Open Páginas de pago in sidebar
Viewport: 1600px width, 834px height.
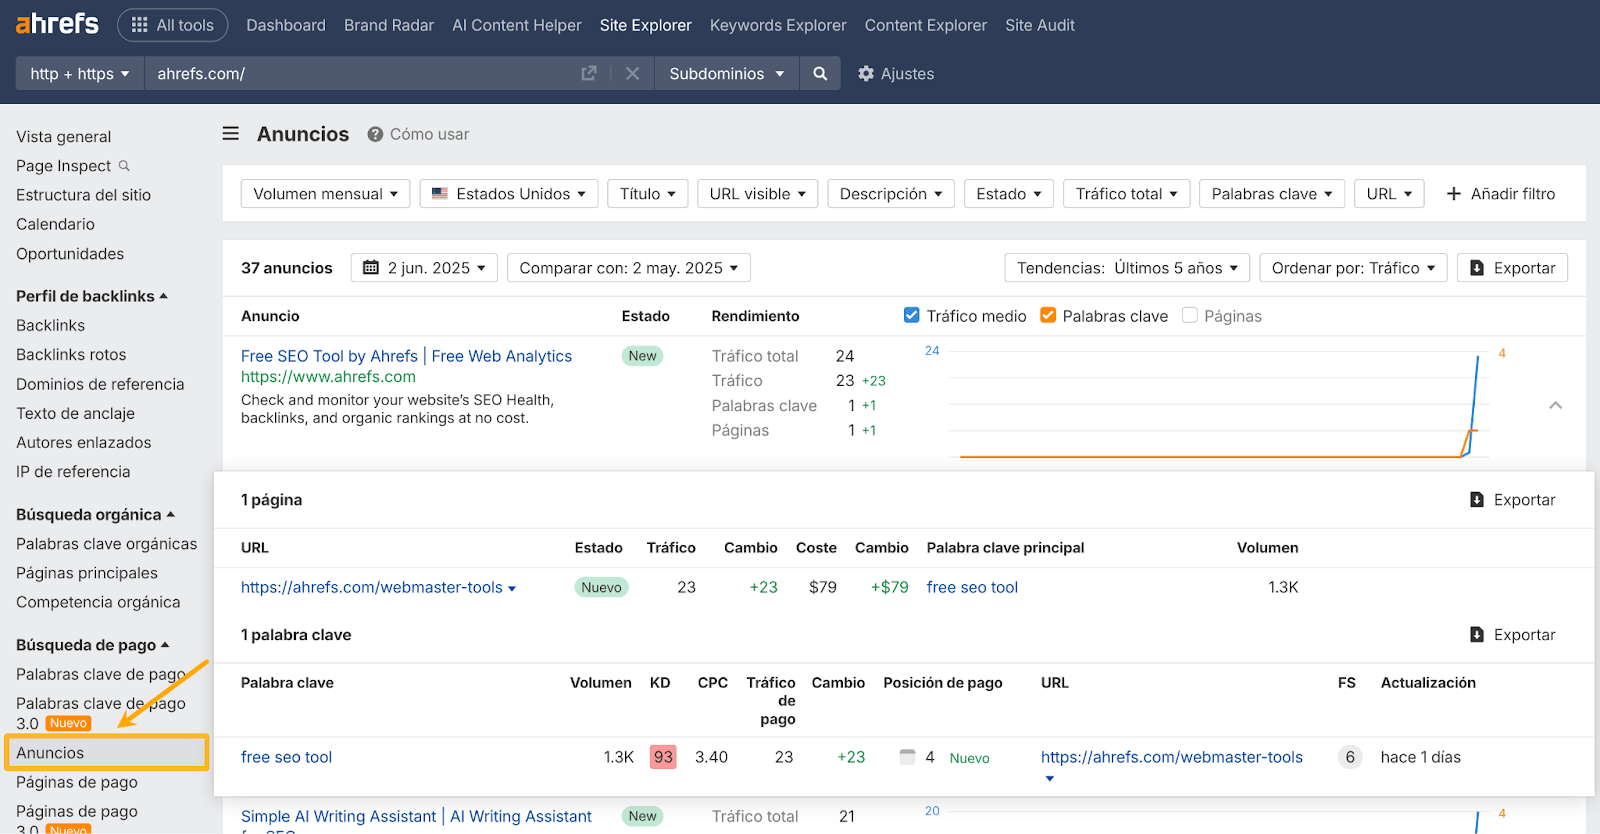tap(77, 782)
